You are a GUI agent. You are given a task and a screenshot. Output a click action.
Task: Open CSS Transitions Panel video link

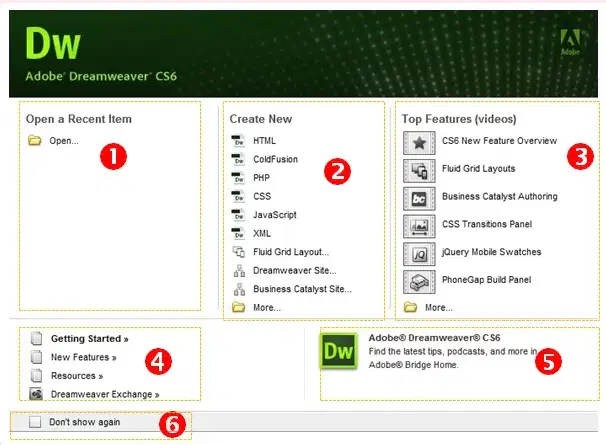[487, 224]
